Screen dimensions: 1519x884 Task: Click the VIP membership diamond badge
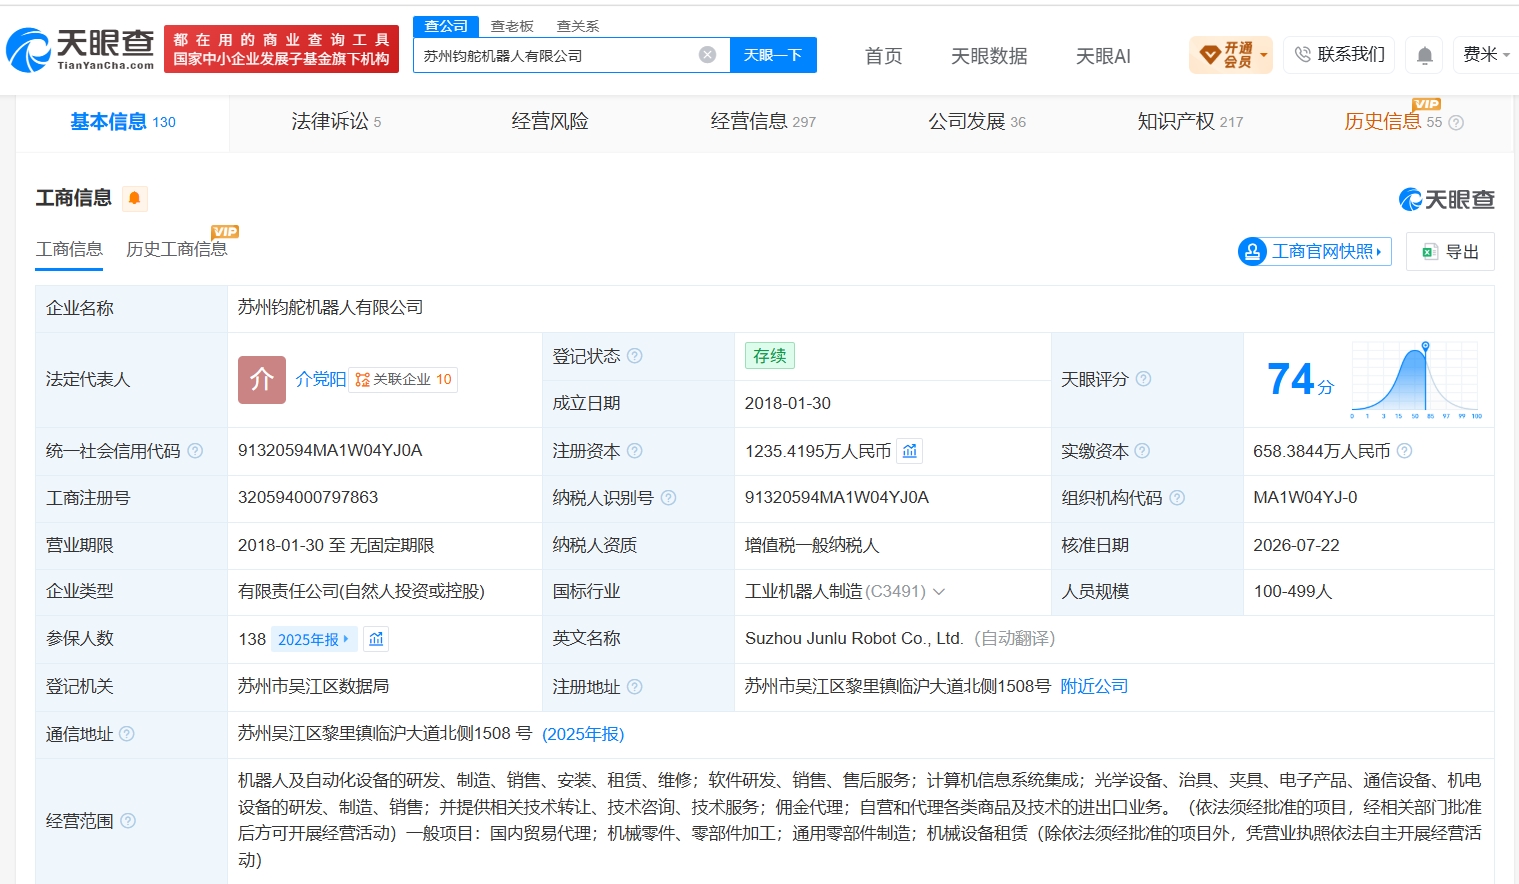[1210, 54]
